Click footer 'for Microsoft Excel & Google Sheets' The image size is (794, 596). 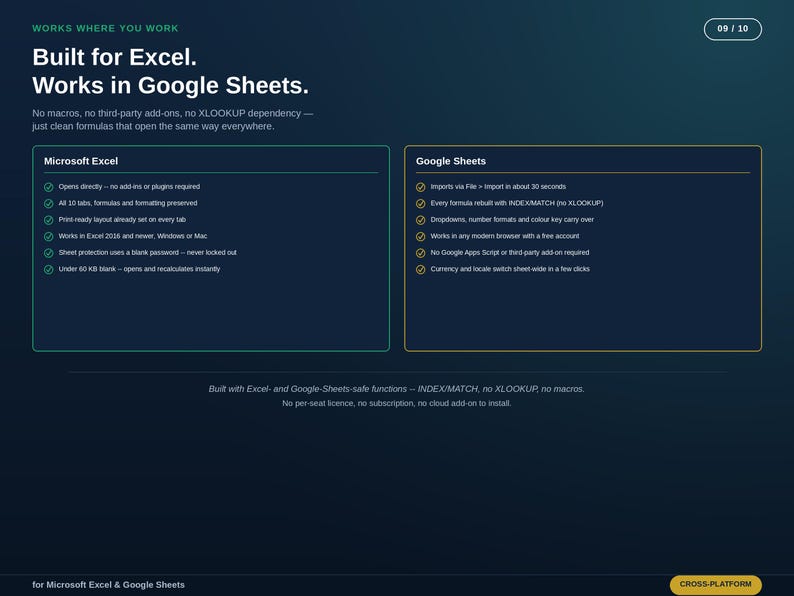(x=108, y=585)
